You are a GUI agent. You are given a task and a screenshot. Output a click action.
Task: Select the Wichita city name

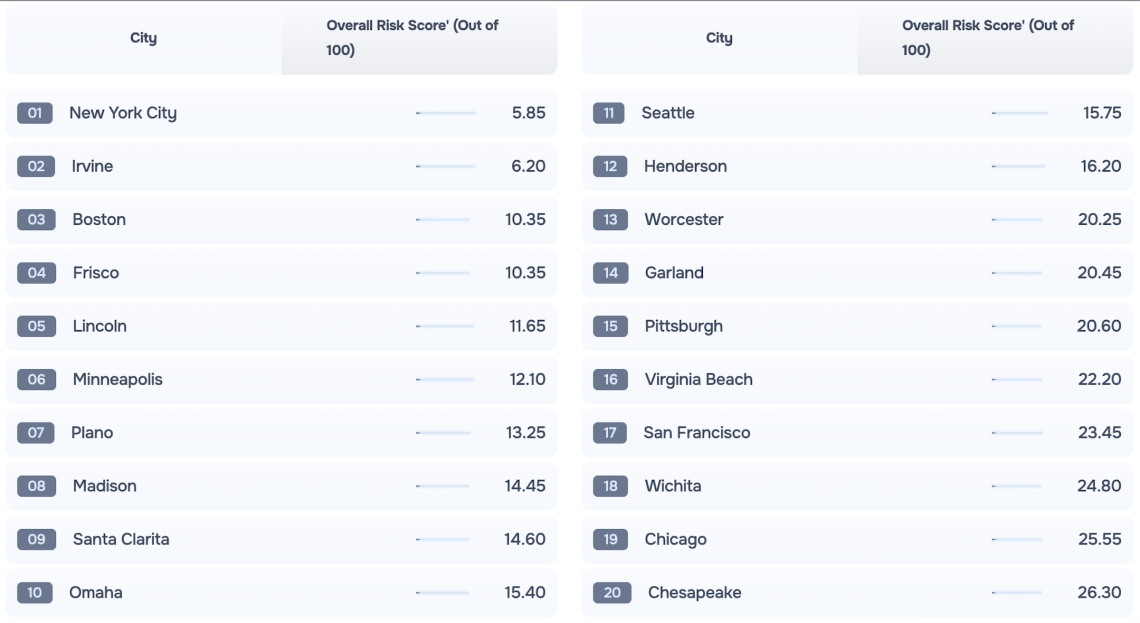(x=673, y=486)
